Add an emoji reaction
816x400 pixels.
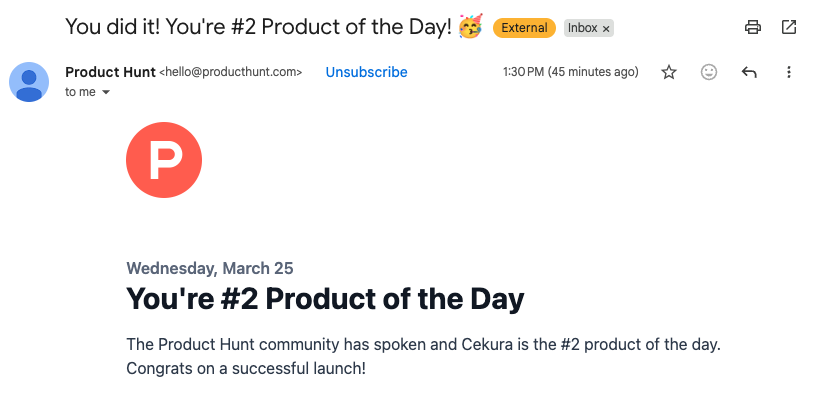(x=709, y=72)
